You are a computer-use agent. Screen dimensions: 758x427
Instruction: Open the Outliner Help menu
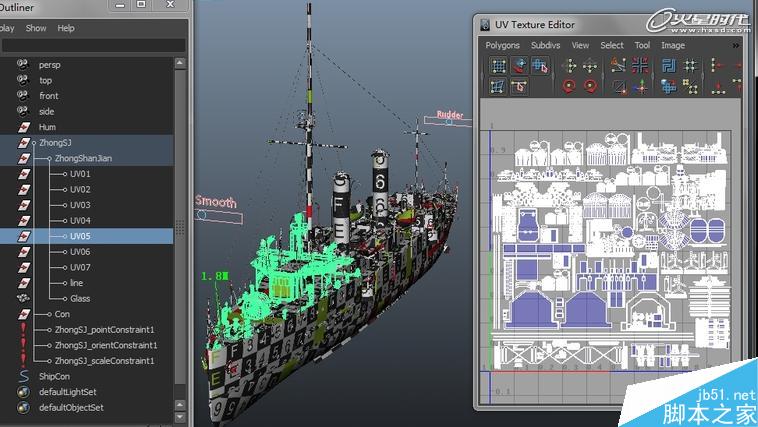(66, 28)
